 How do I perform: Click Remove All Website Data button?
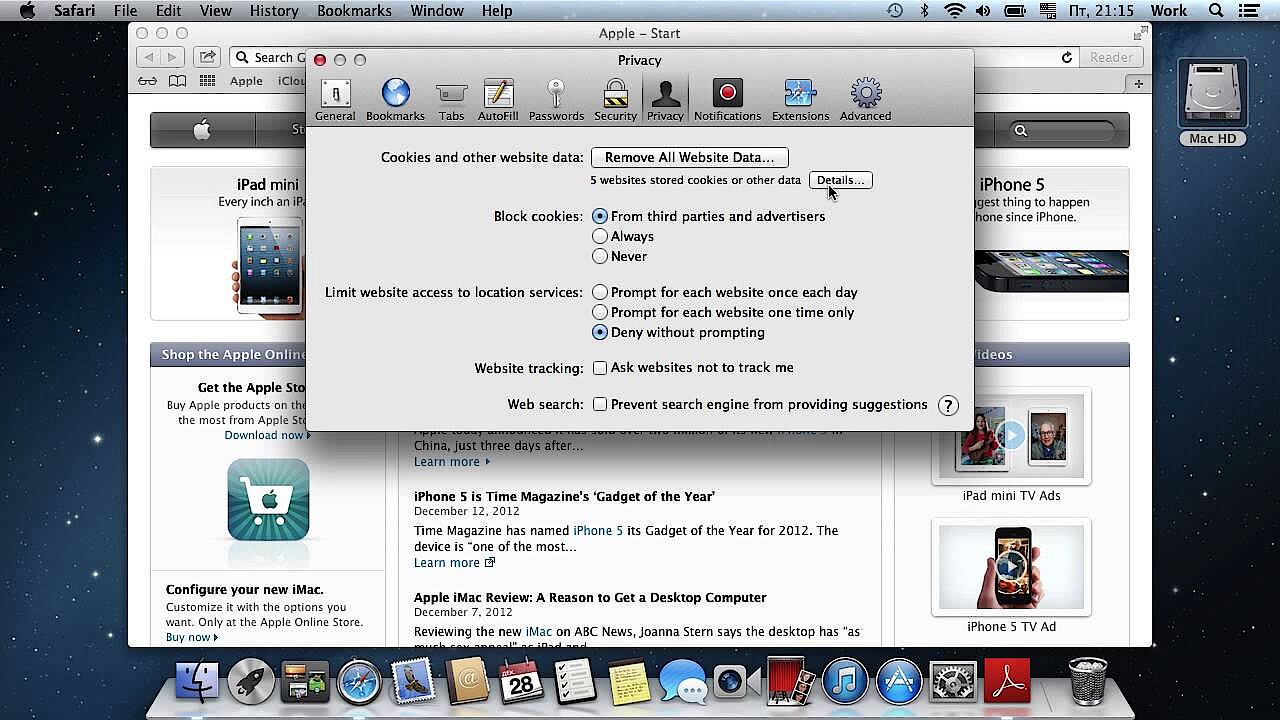click(x=690, y=158)
